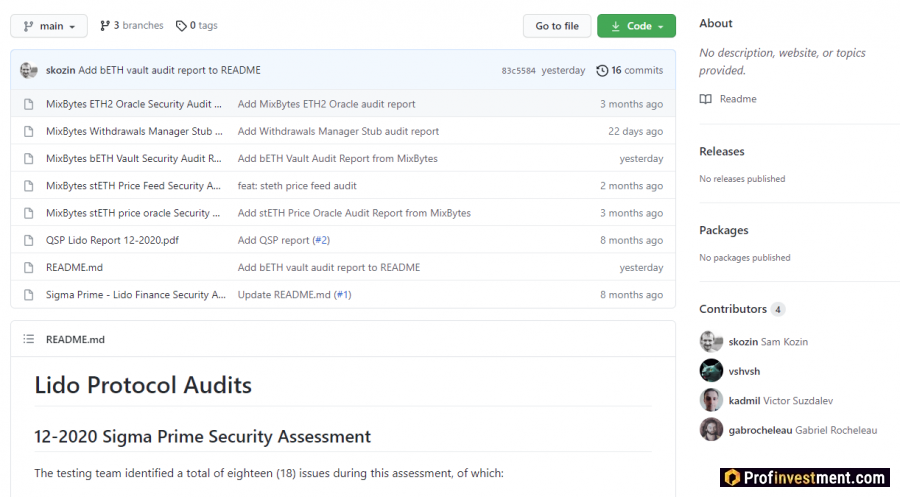Expand the green Code download dropdown

[636, 26]
